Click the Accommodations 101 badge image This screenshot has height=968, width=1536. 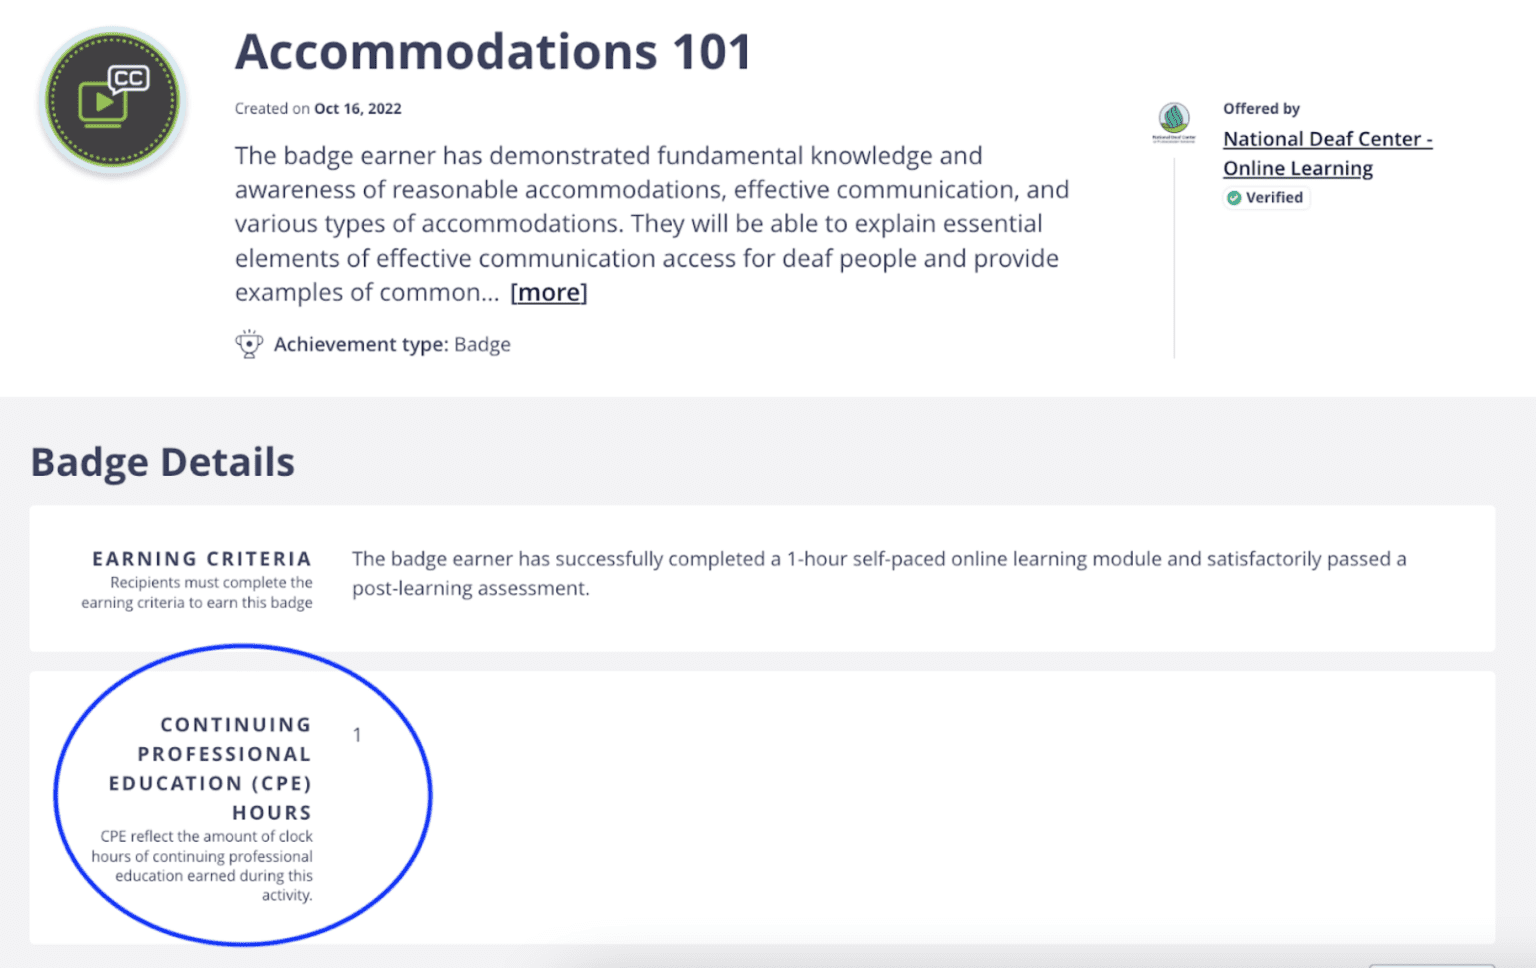click(112, 100)
